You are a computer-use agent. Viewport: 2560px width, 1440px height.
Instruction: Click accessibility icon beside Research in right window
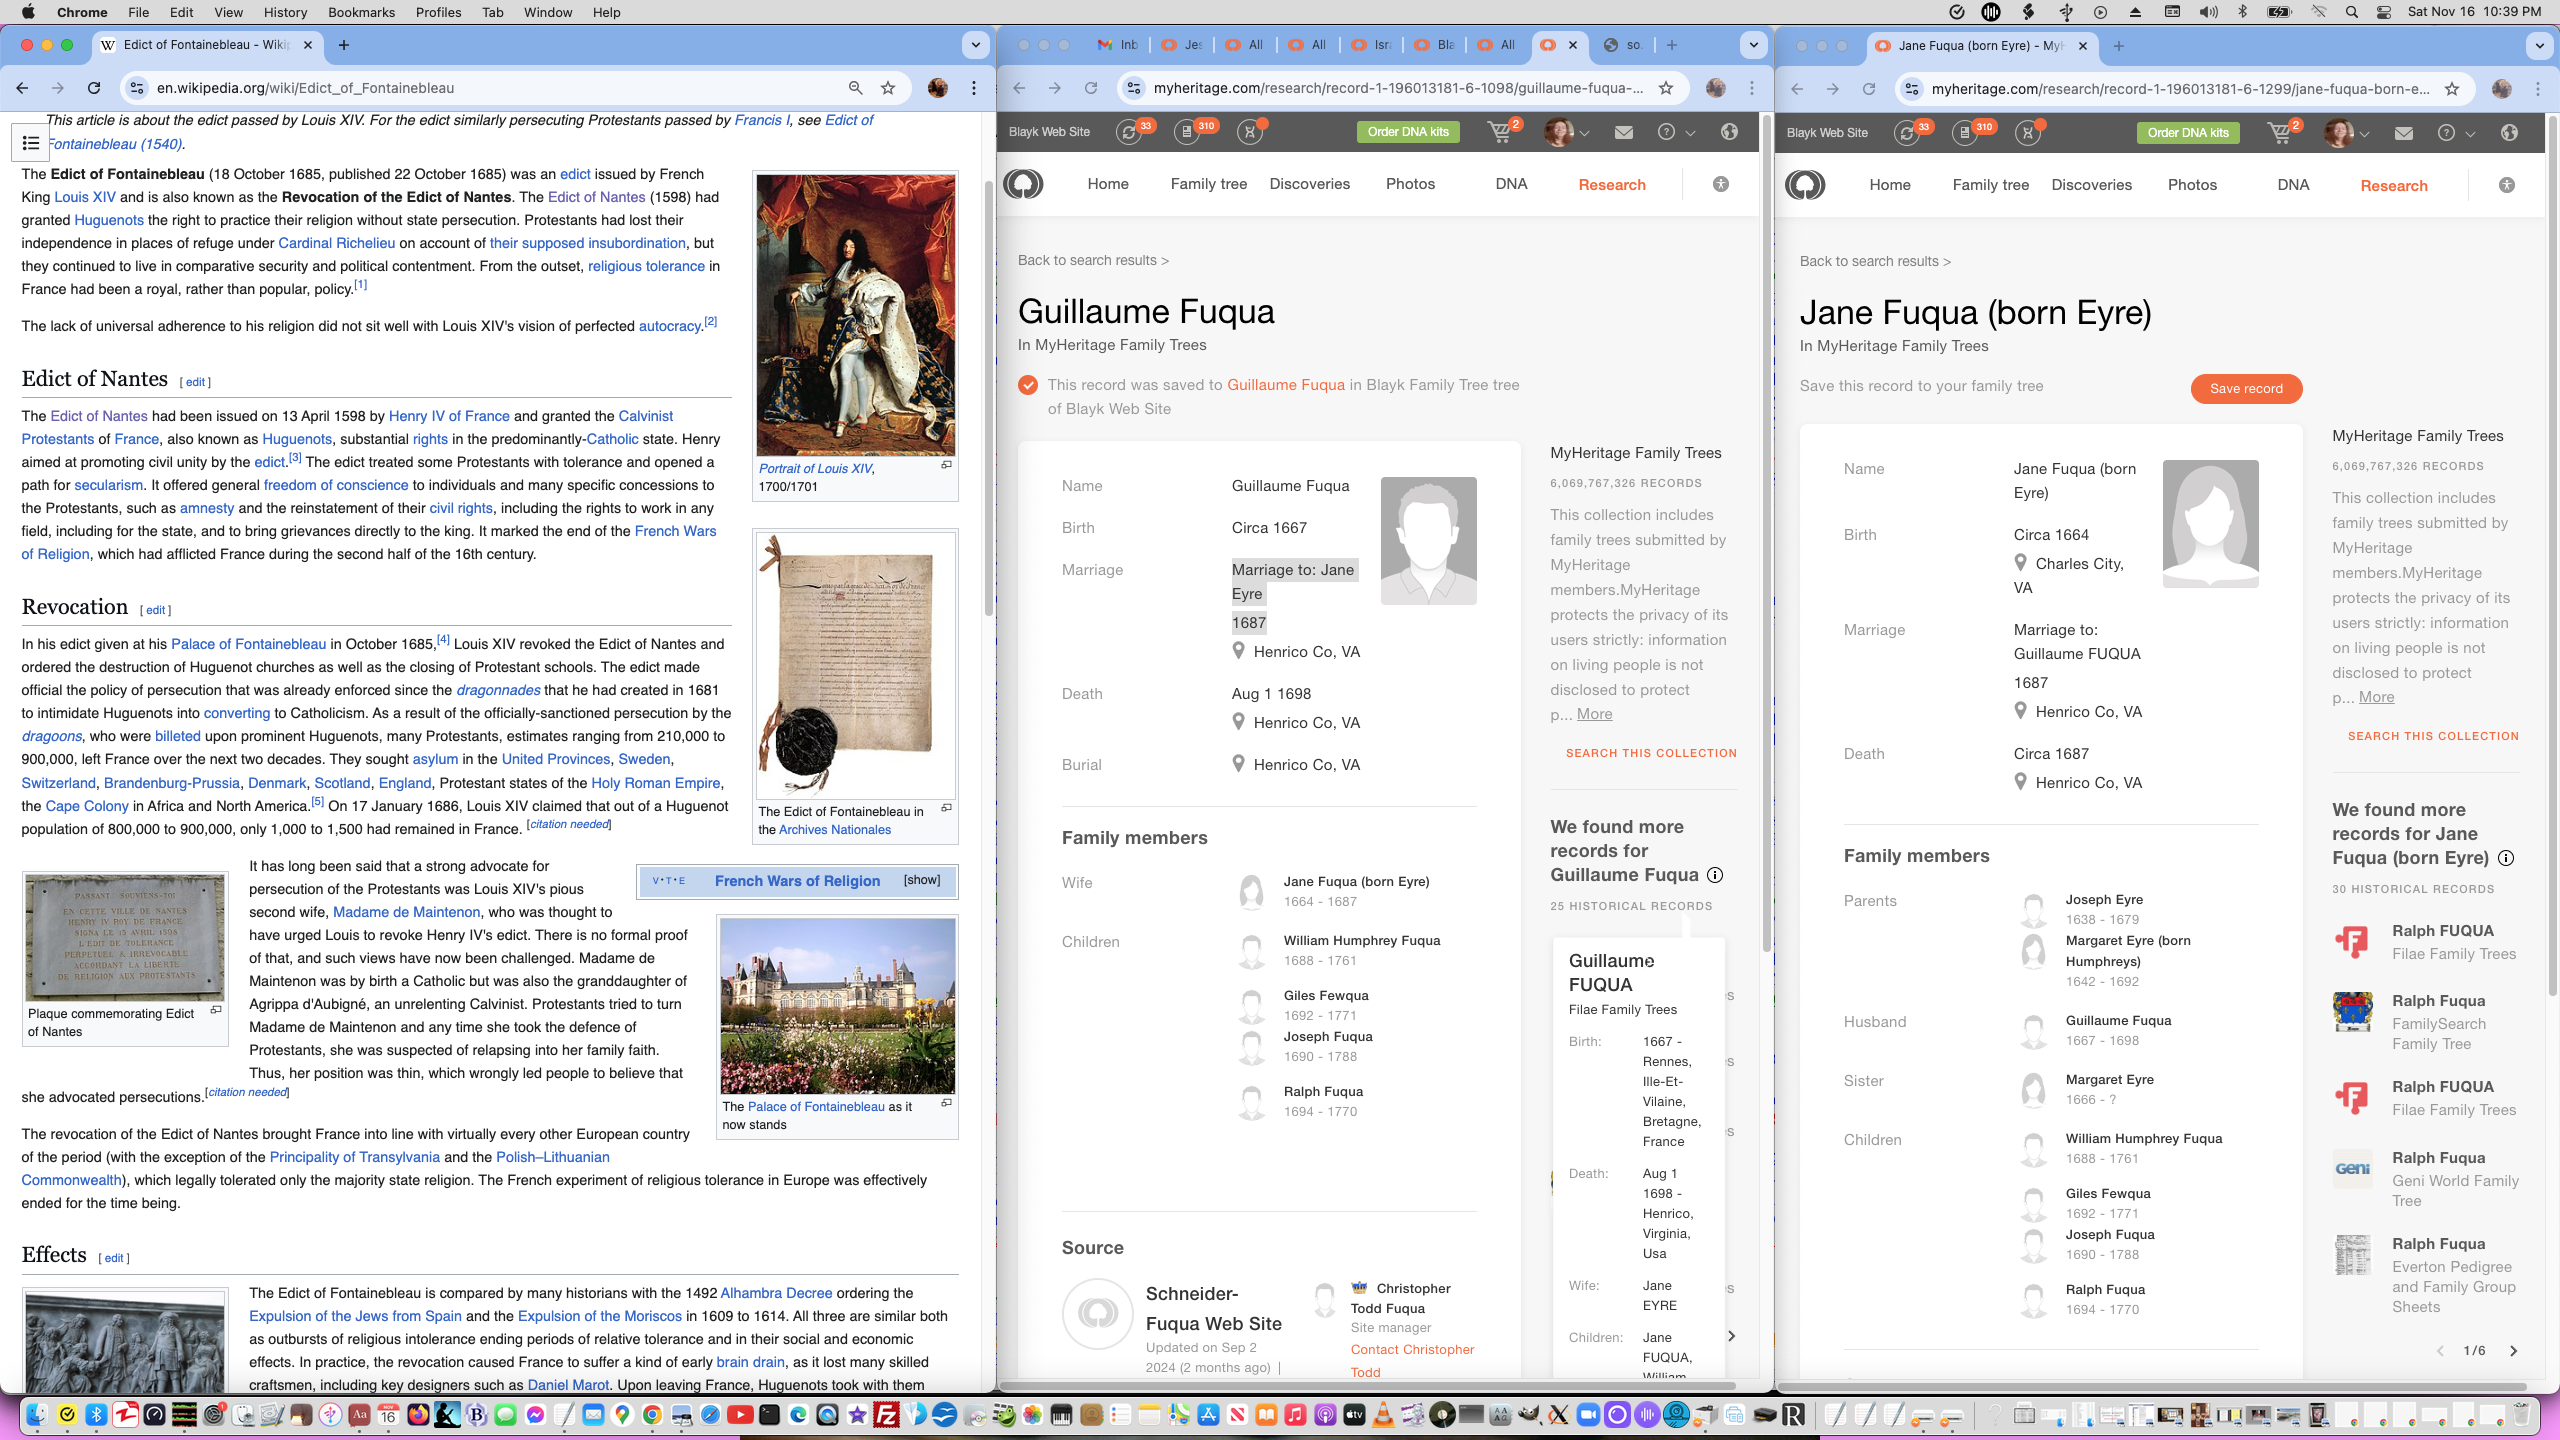2506,185
